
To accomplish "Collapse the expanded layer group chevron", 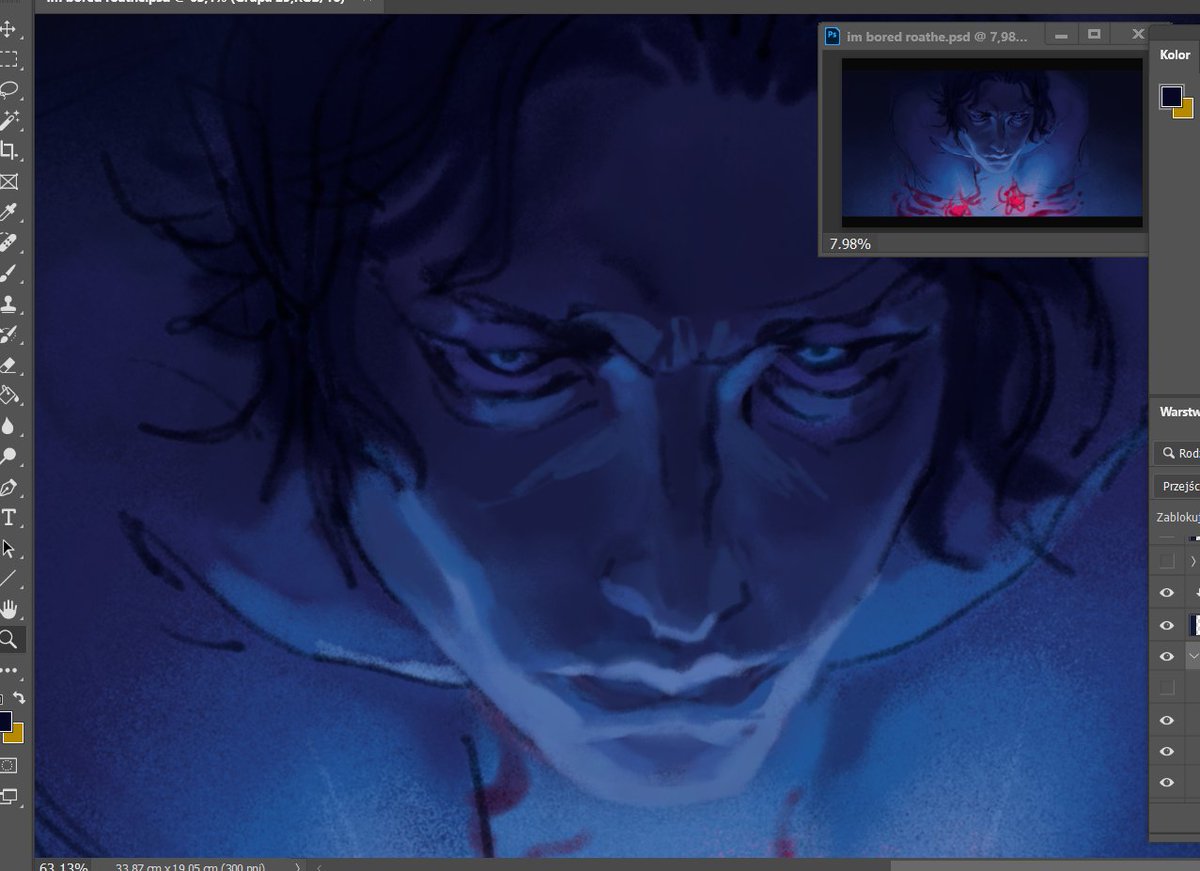I will (1193, 656).
